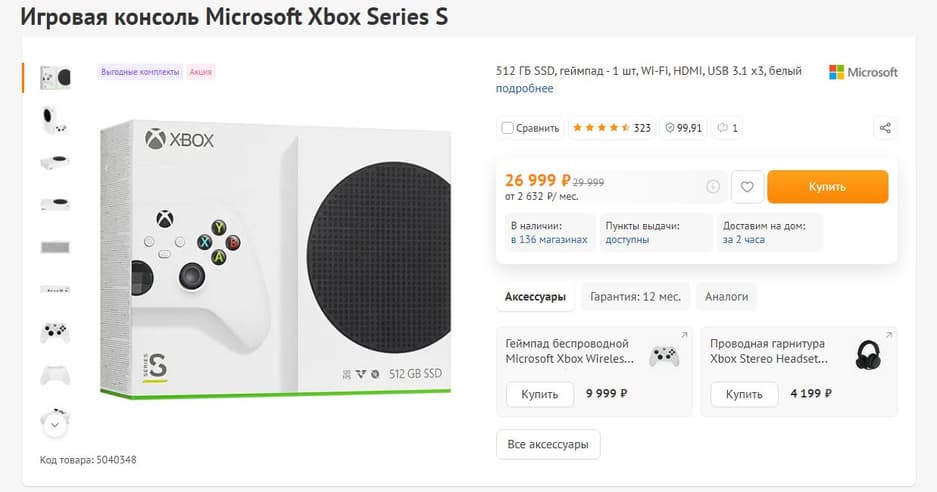The width and height of the screenshot is (937, 492).
Task: Buy the wireless gamepad for 9 999 ₽
Action: [539, 394]
